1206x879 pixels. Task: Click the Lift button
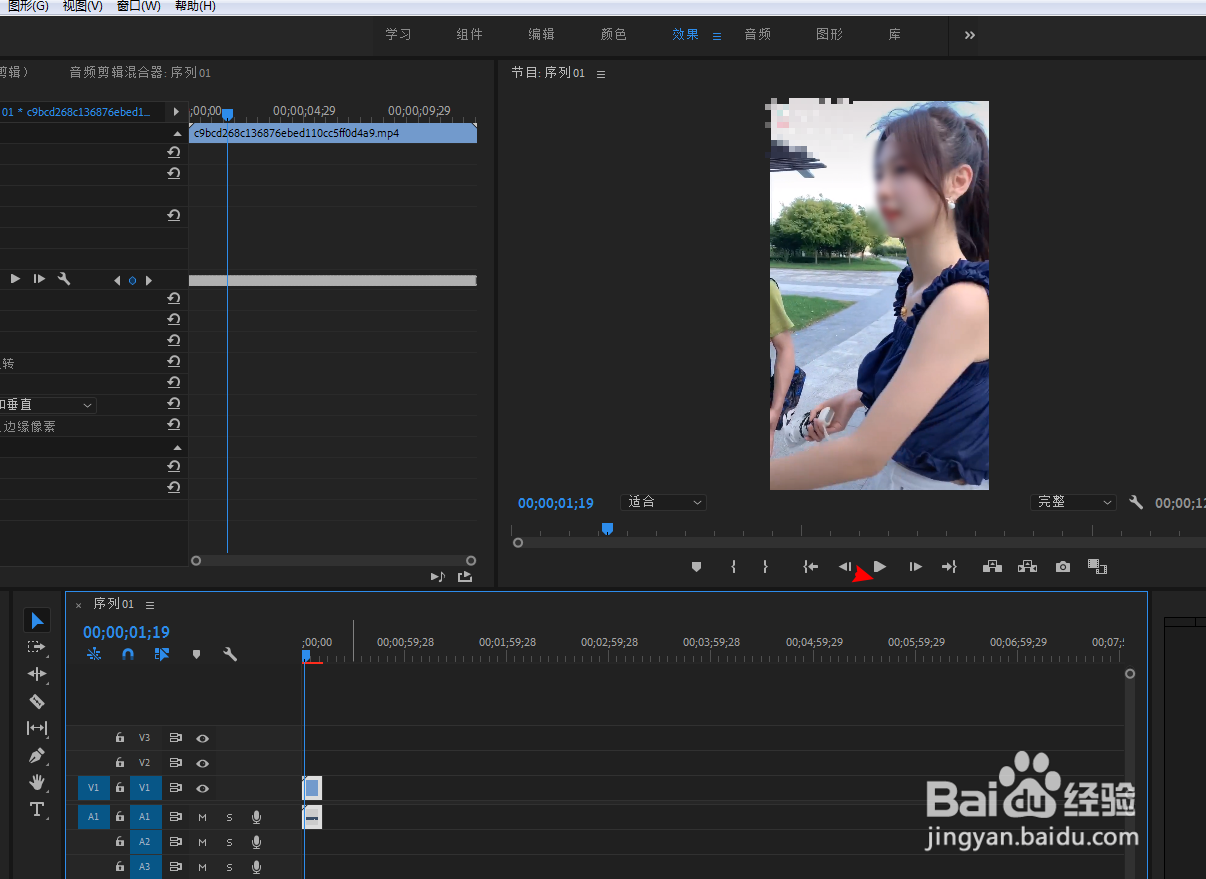pyautogui.click(x=992, y=567)
